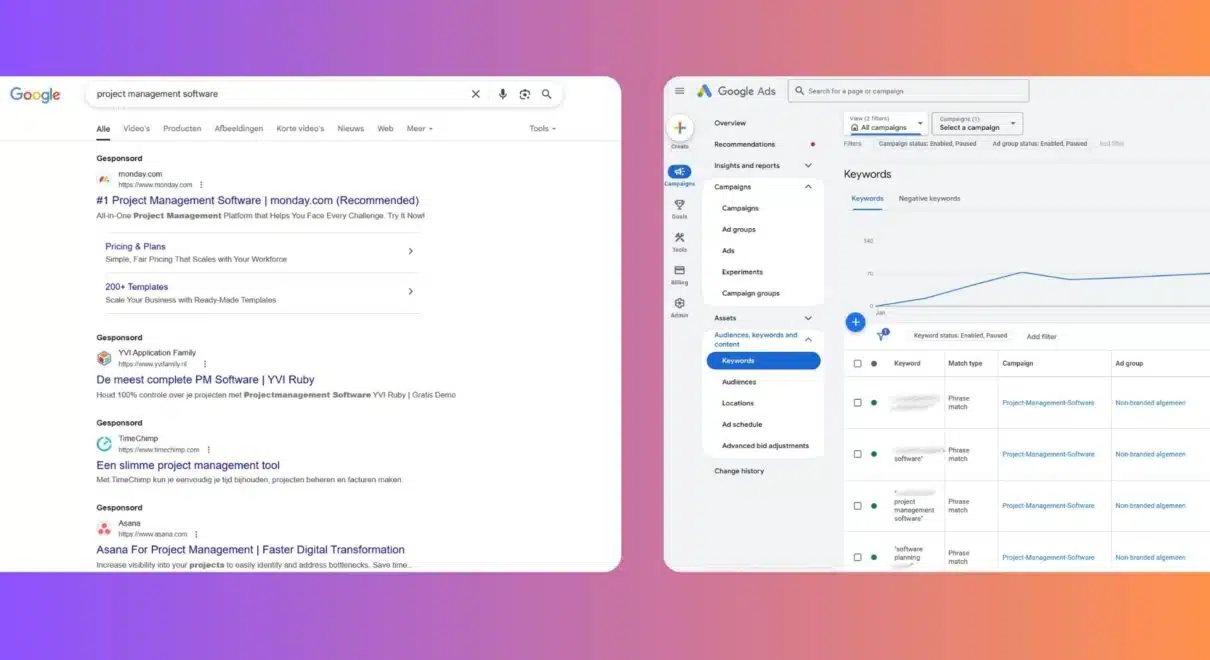Open the Tools wrench icon

tap(679, 238)
